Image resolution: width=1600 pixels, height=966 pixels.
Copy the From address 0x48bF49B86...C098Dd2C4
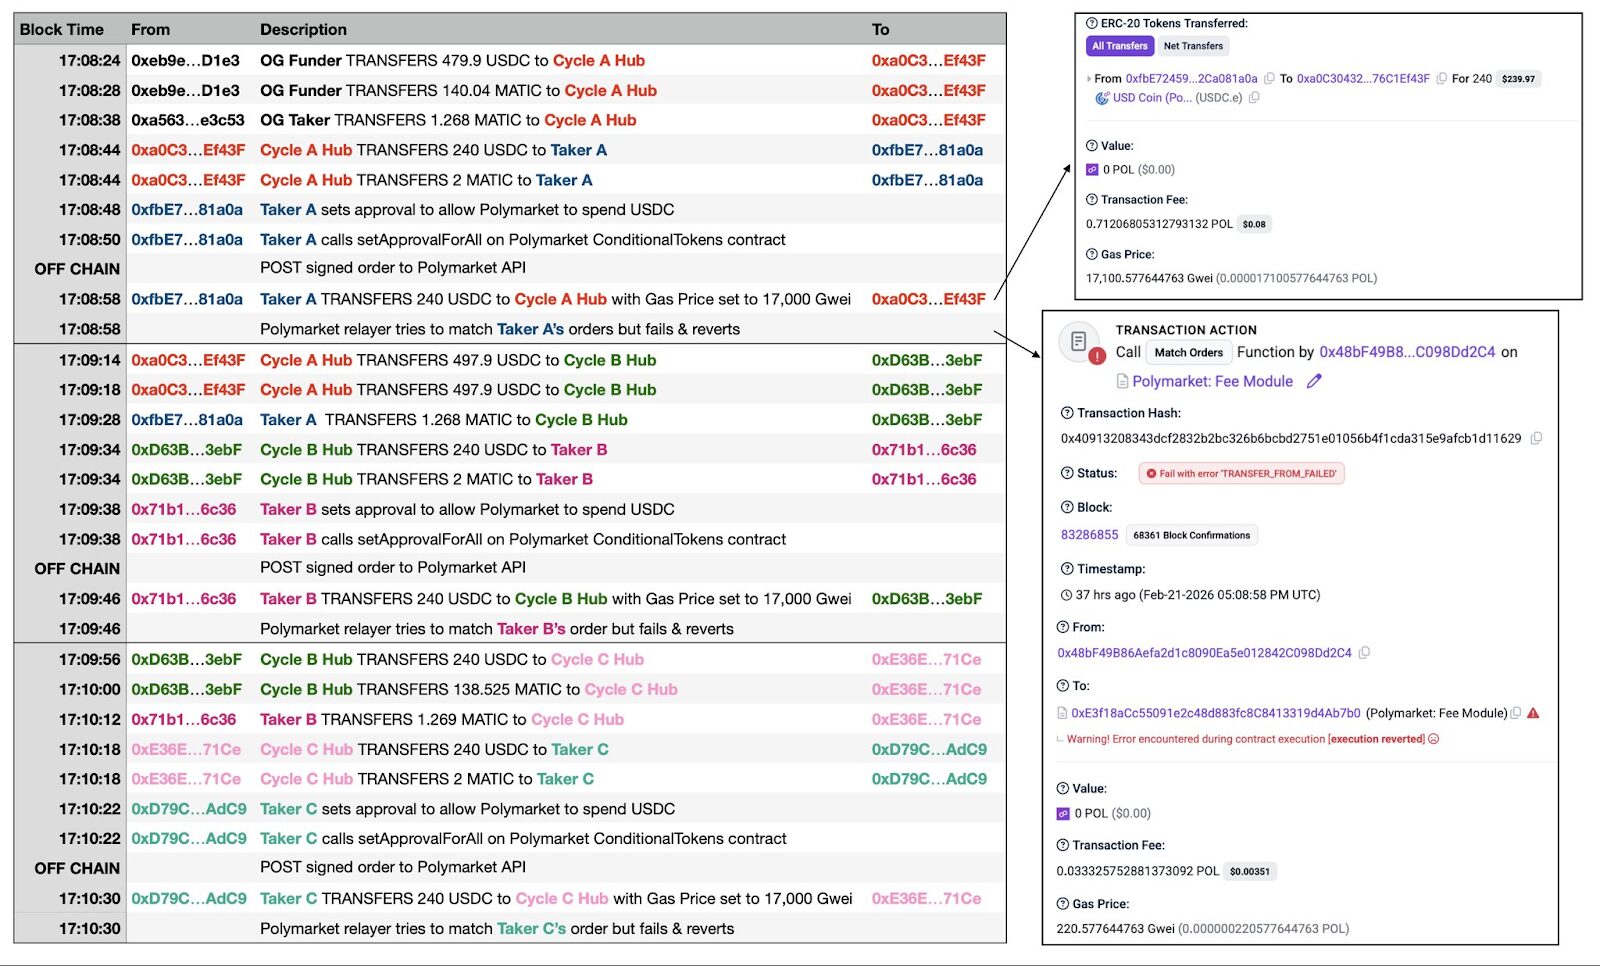tap(1364, 653)
